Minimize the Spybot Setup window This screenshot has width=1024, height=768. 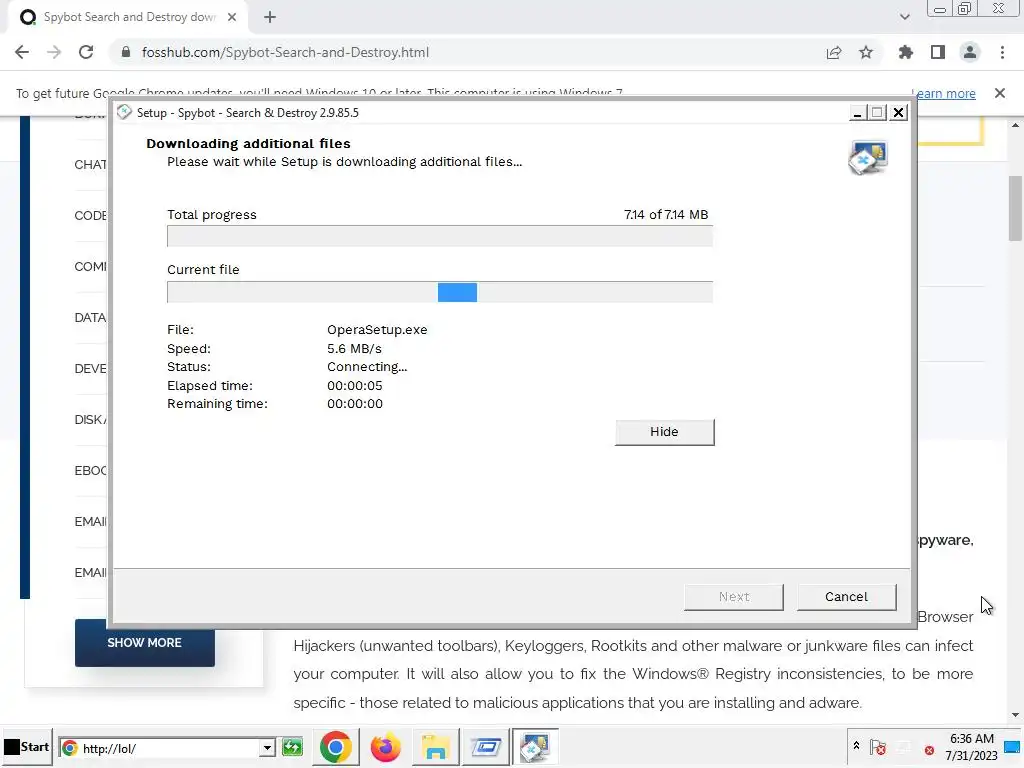(x=857, y=113)
